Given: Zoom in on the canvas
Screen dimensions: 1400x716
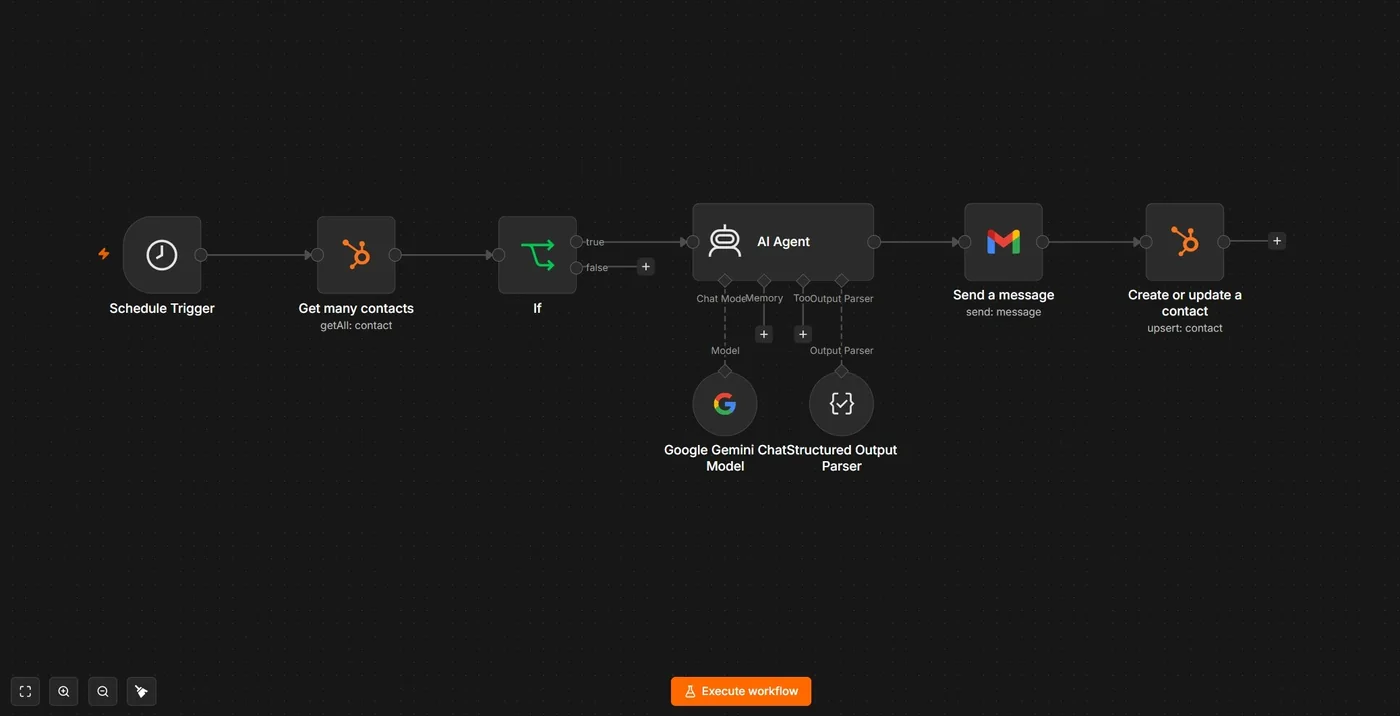Looking at the screenshot, I should (64, 691).
